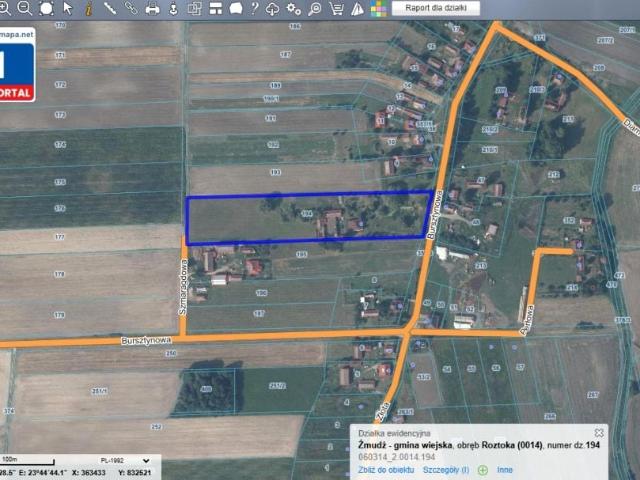Activate the full extent zoom tool
The height and width of the screenshot is (480, 640).
tap(46, 8)
